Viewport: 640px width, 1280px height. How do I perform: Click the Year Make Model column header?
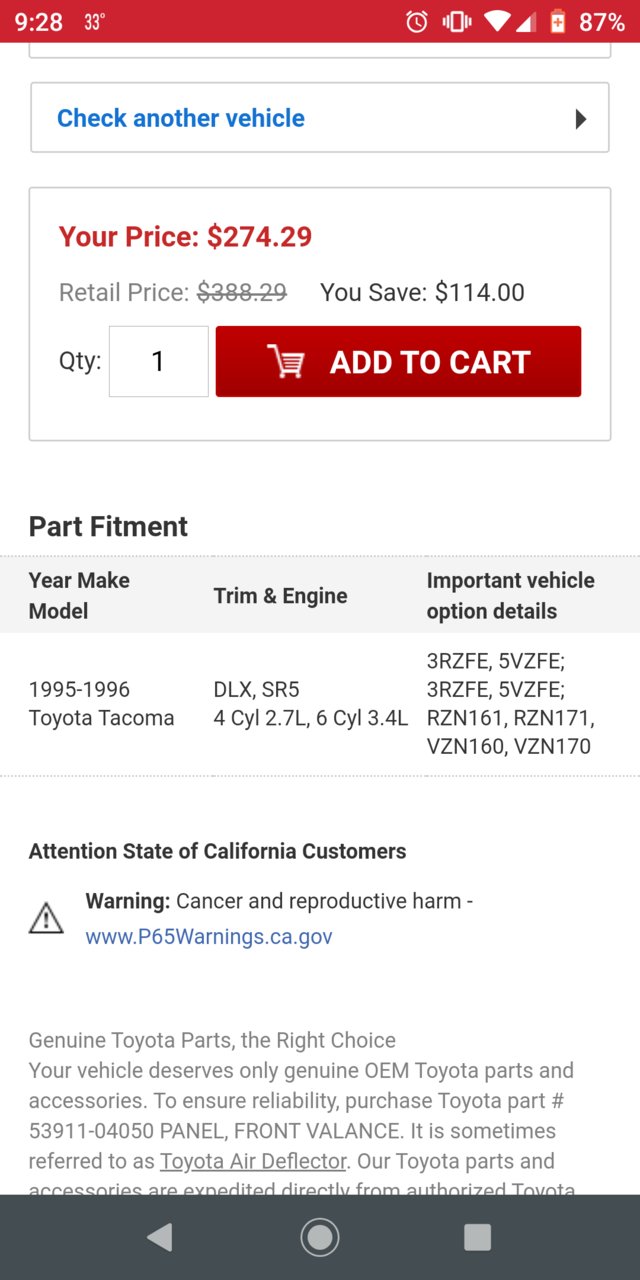click(x=80, y=595)
